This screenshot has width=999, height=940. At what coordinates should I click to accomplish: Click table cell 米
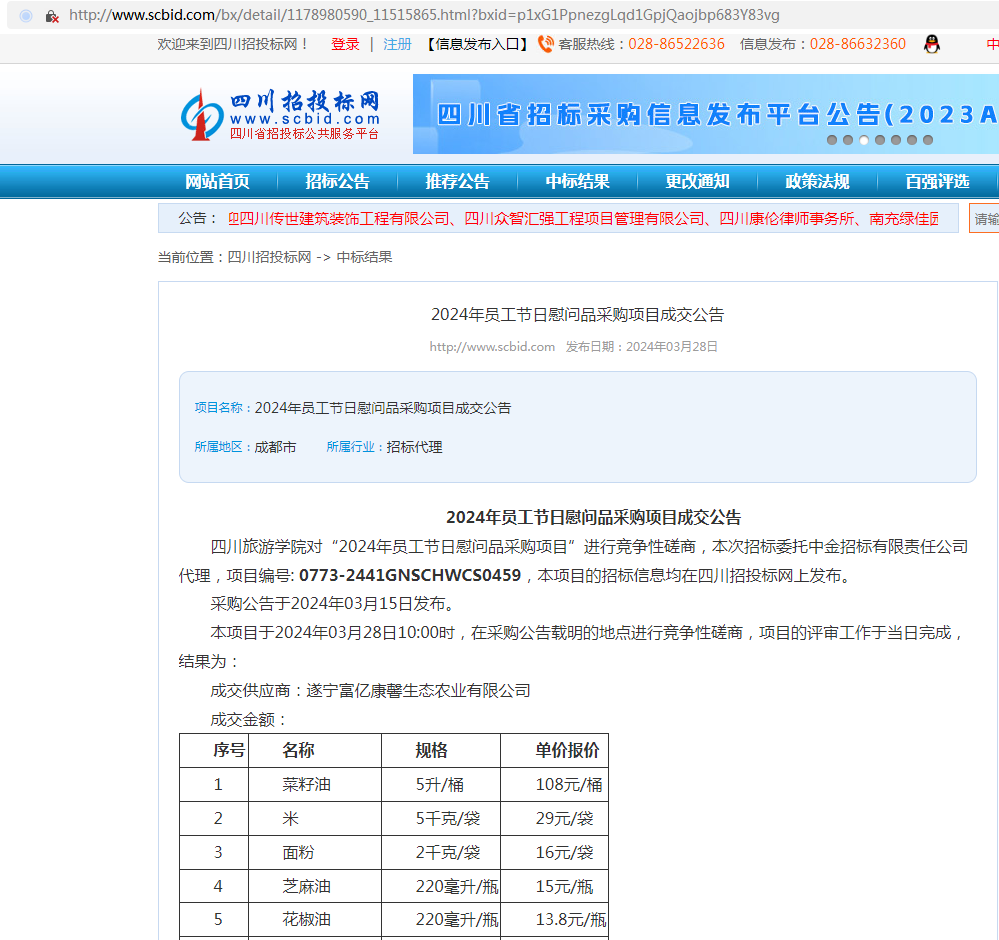pyautogui.click(x=291, y=818)
